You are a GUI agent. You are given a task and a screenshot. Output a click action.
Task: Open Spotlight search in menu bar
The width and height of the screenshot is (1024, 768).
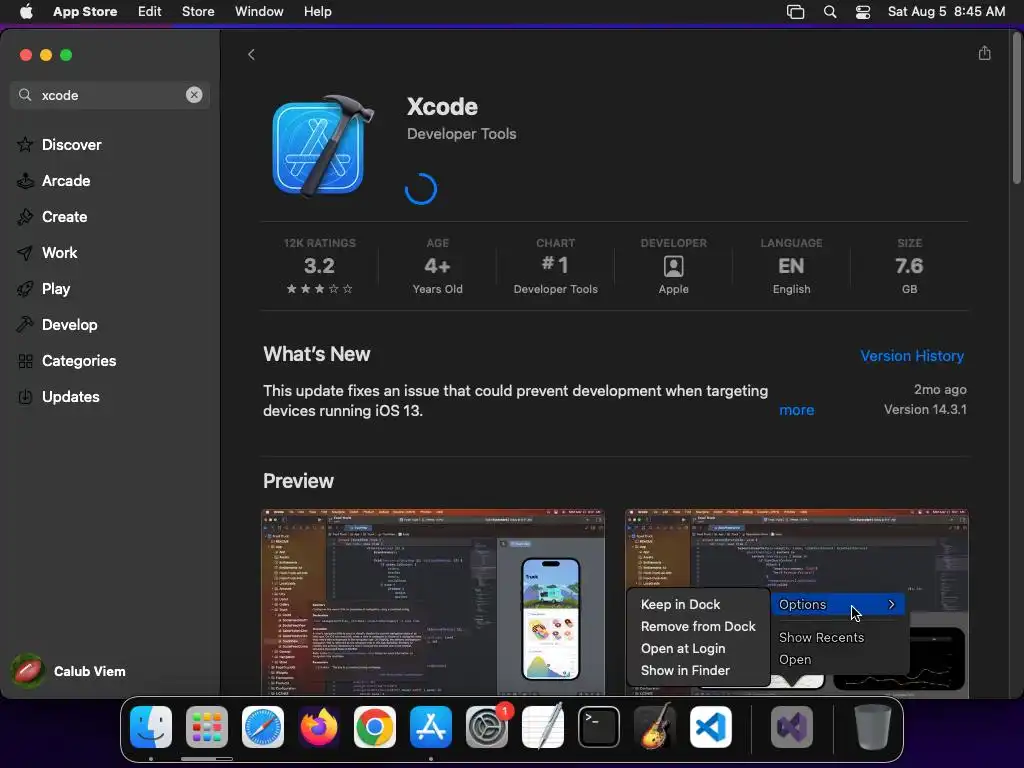pyautogui.click(x=829, y=11)
